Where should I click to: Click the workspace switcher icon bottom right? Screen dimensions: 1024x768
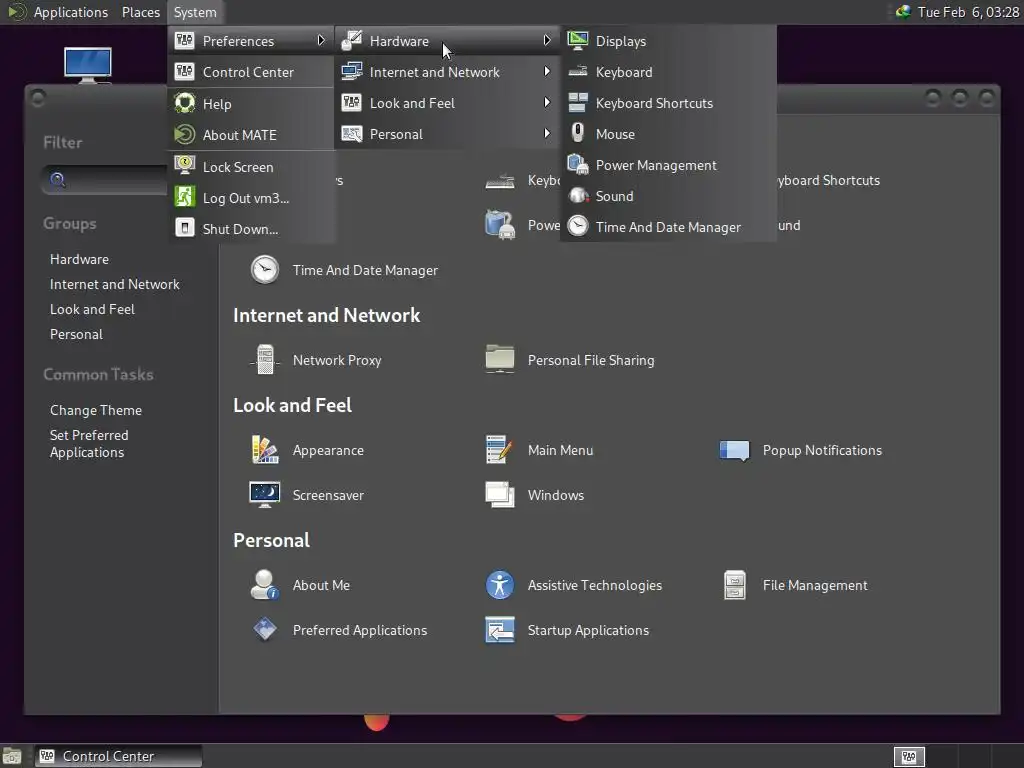909,757
